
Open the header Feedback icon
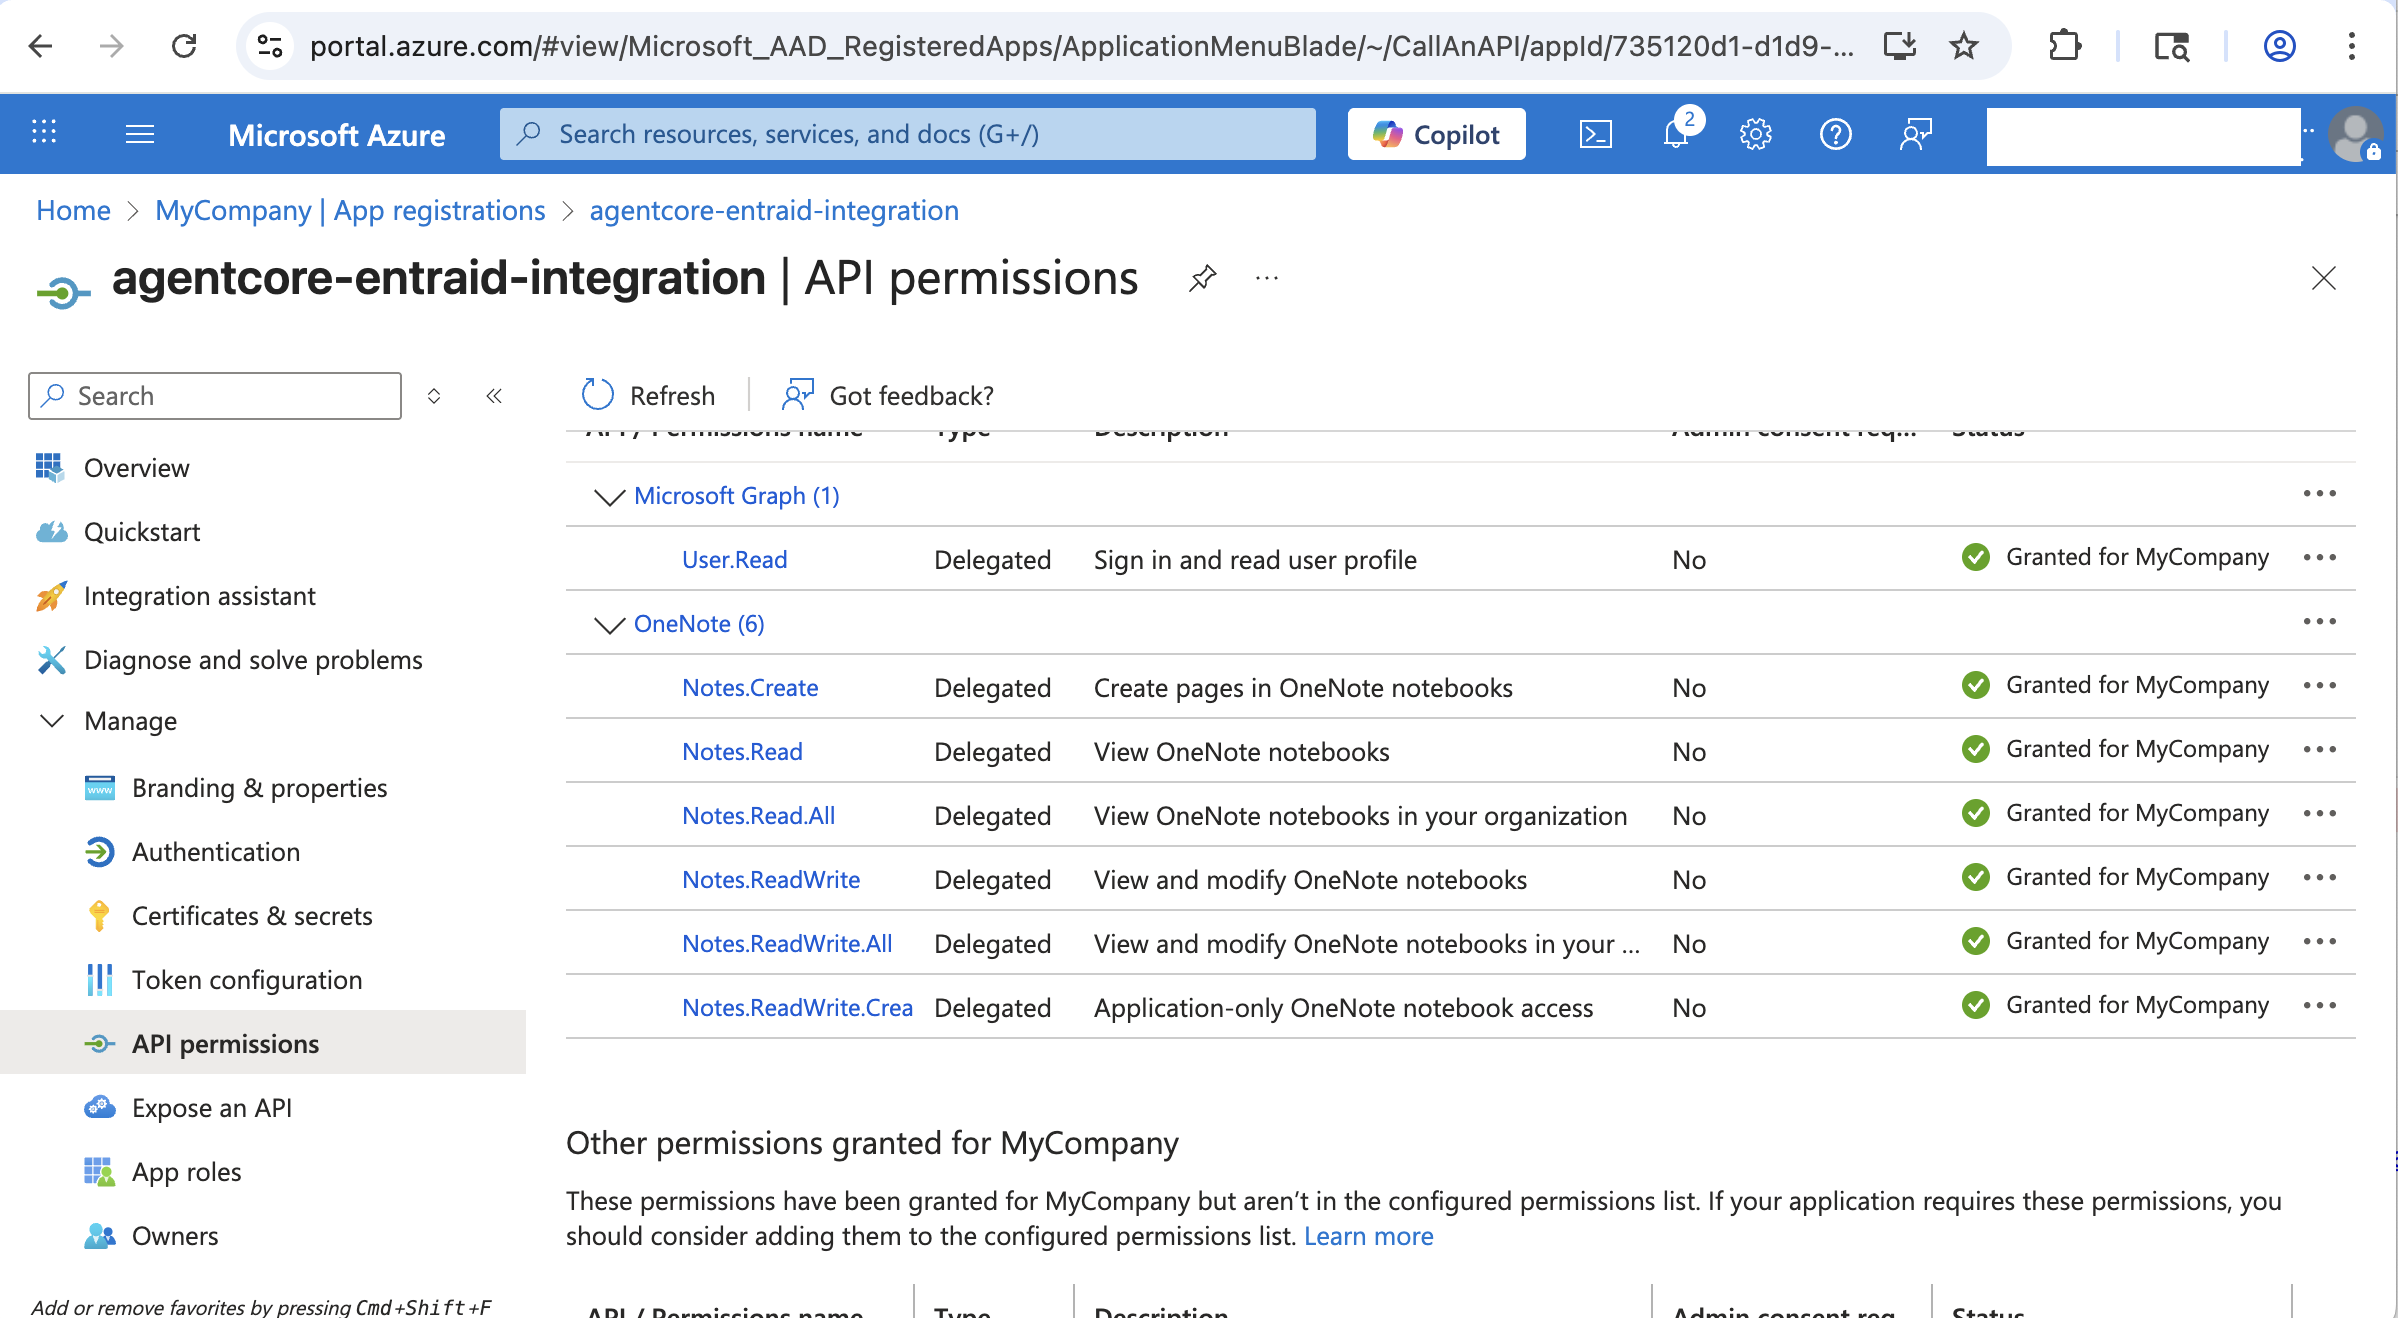pos(1916,133)
